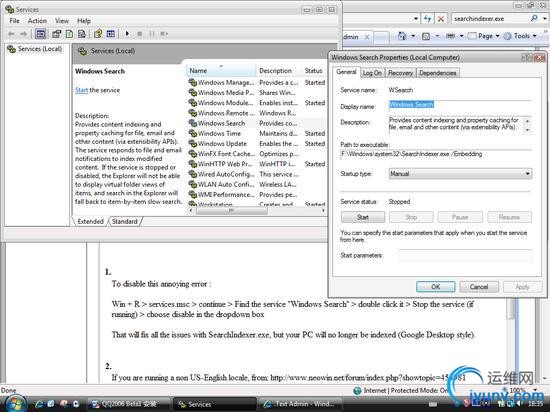This screenshot has width=550, height=412.
Task: Stop Service with the square toolbar icon
Action: [140, 34]
